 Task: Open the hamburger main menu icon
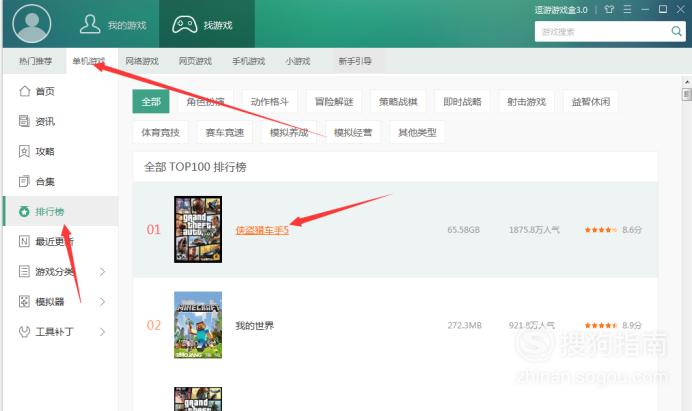point(627,9)
